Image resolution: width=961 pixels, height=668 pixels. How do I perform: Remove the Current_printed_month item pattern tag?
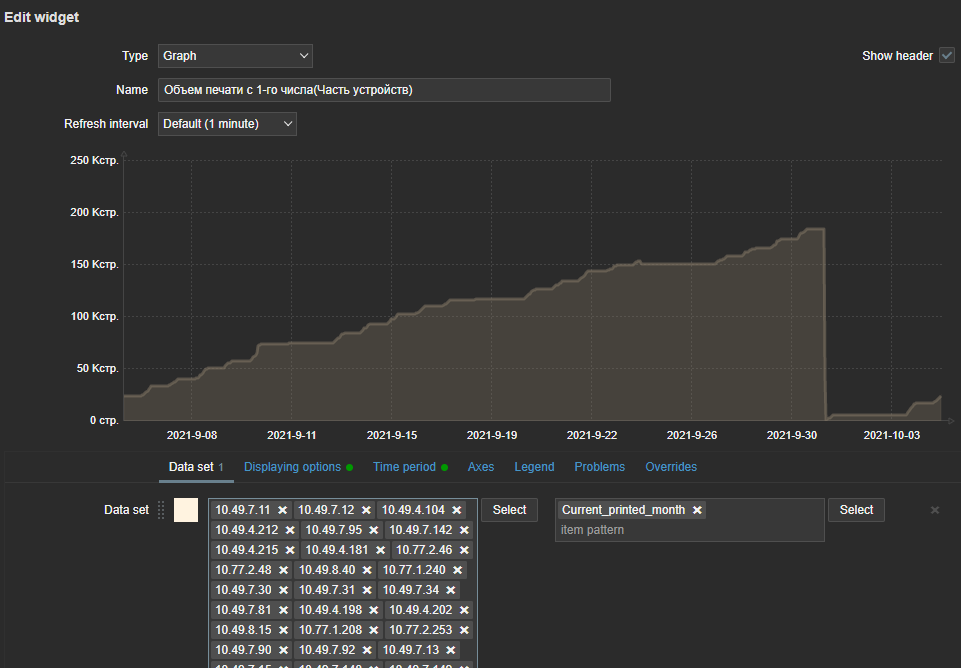coord(697,510)
